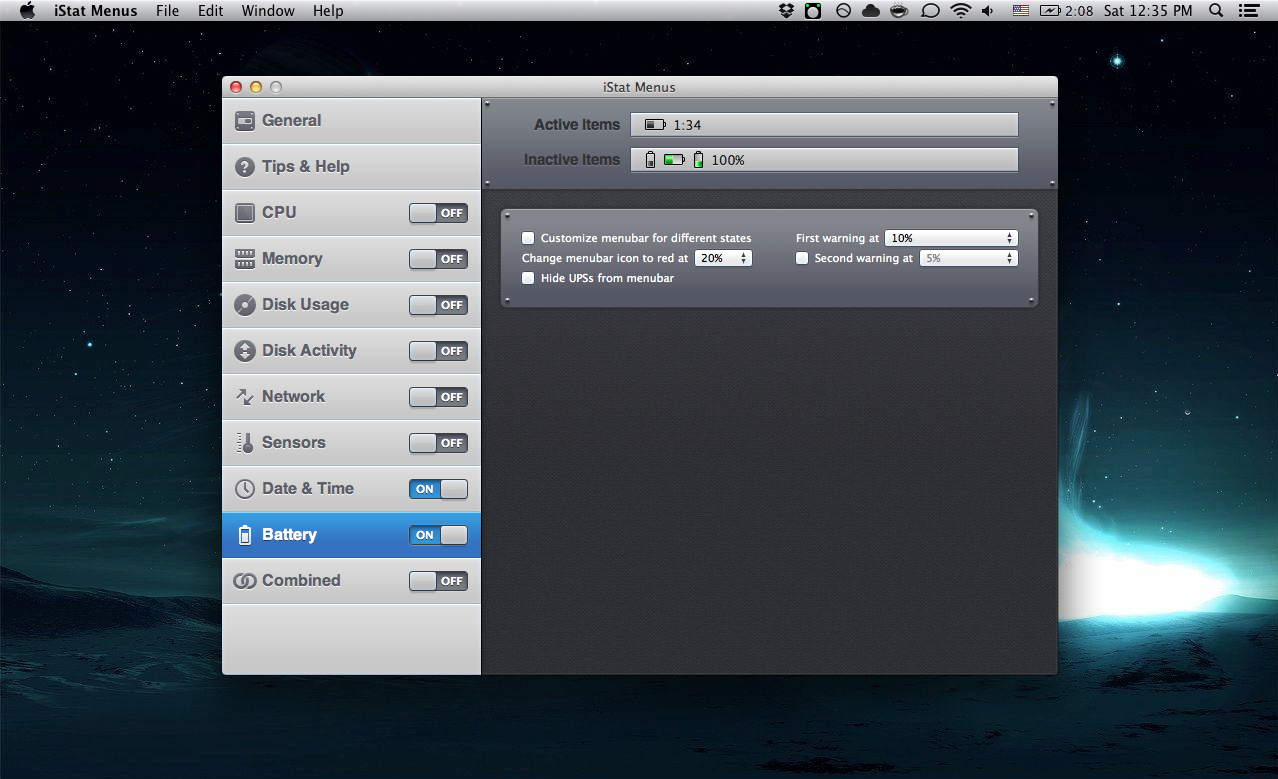
Task: Click the Network arrows icon in sidebar
Action: coord(245,397)
